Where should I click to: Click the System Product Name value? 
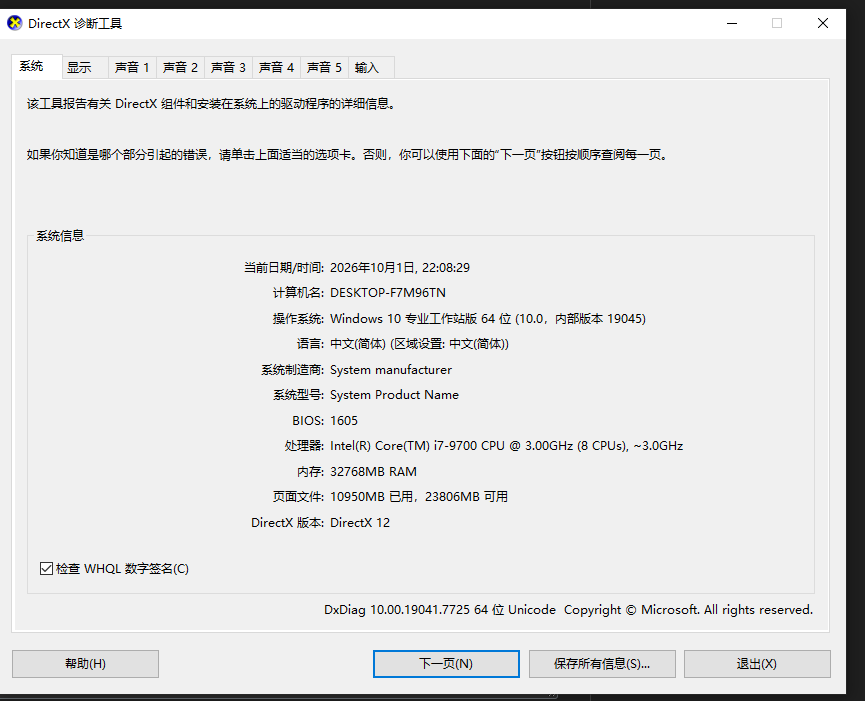tap(394, 395)
